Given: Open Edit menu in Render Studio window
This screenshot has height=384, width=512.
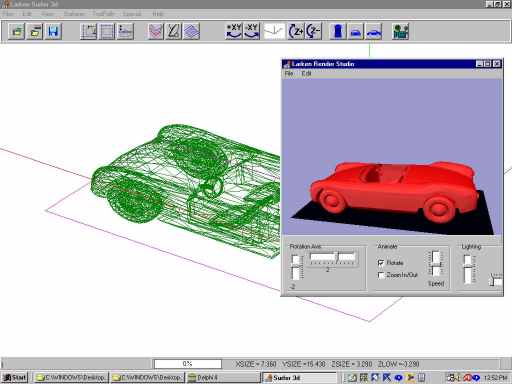Looking at the screenshot, I should 306,73.
